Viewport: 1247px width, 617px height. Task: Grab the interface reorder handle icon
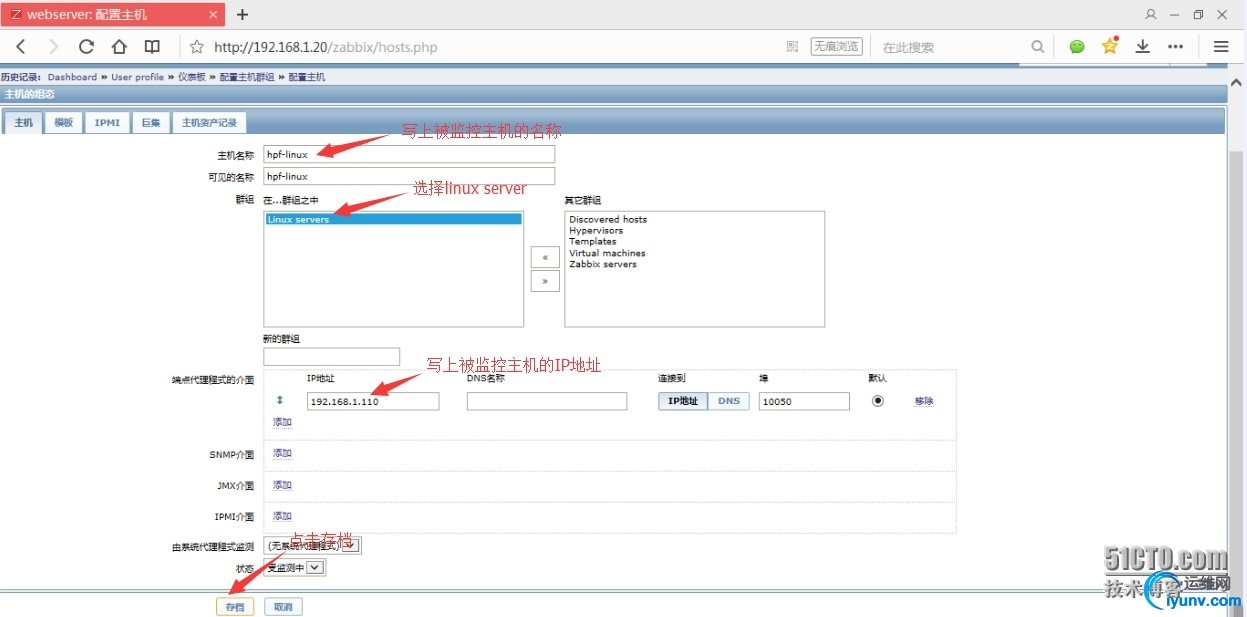tap(280, 401)
